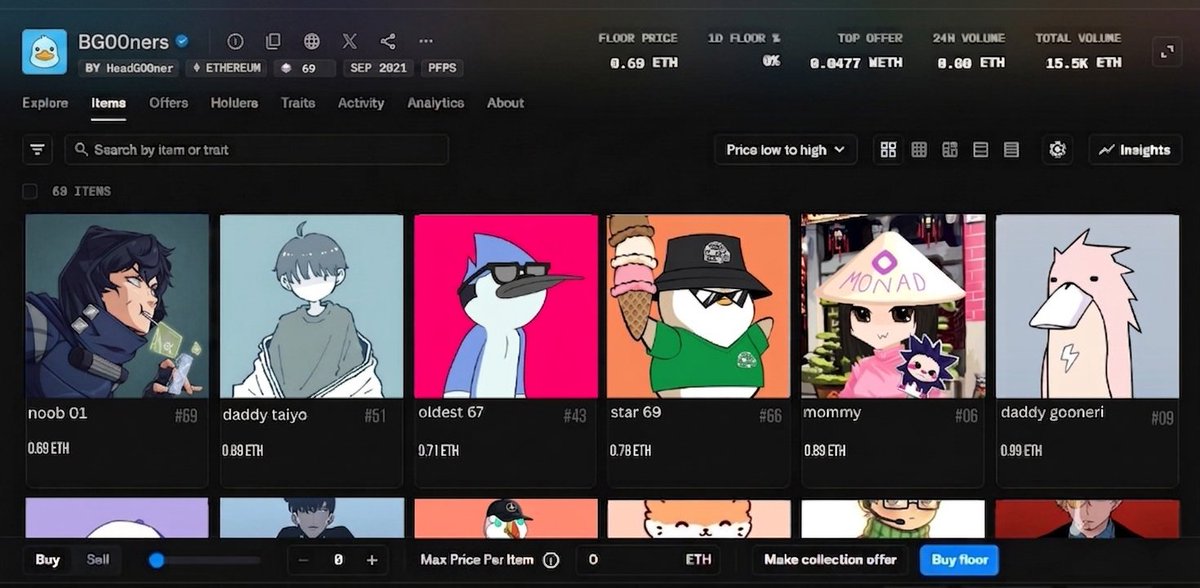
Task: Open the collection website globe icon
Action: pos(312,42)
